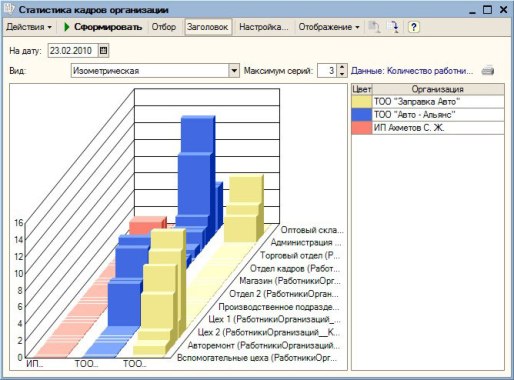
Task: Open the Отбор filter panel
Action: [x=164, y=27]
